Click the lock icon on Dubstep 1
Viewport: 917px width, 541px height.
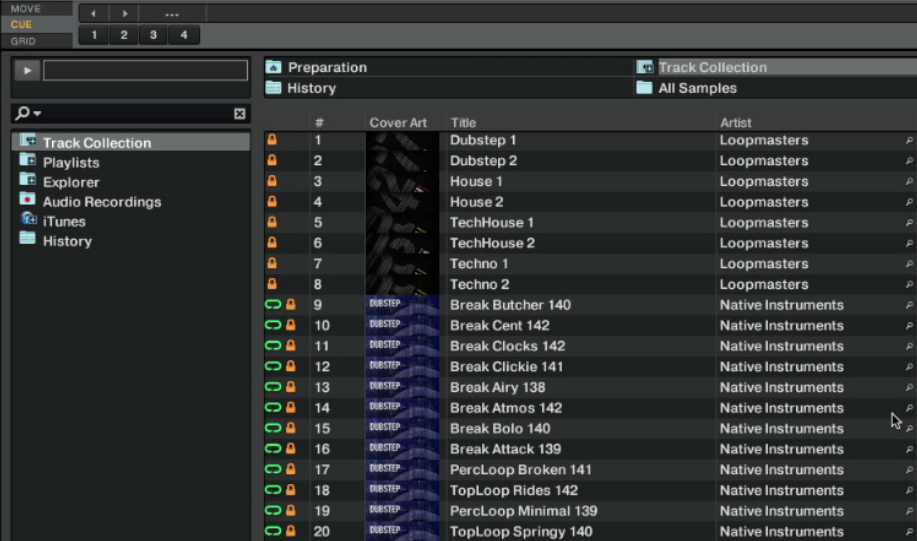272,141
